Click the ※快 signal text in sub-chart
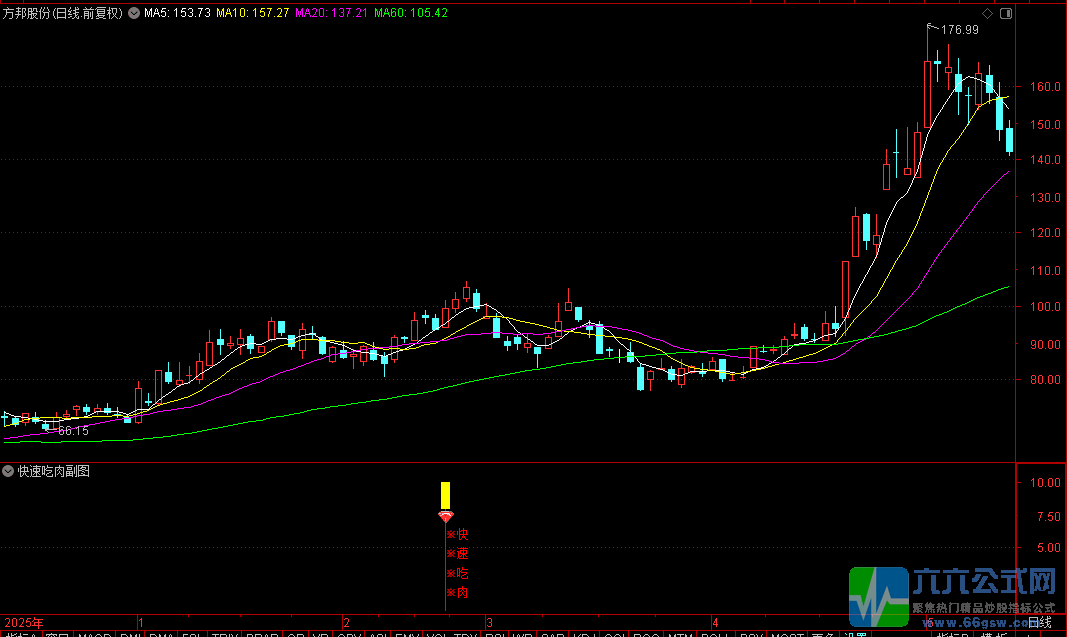Image resolution: width=1067 pixels, height=637 pixels. [457, 534]
